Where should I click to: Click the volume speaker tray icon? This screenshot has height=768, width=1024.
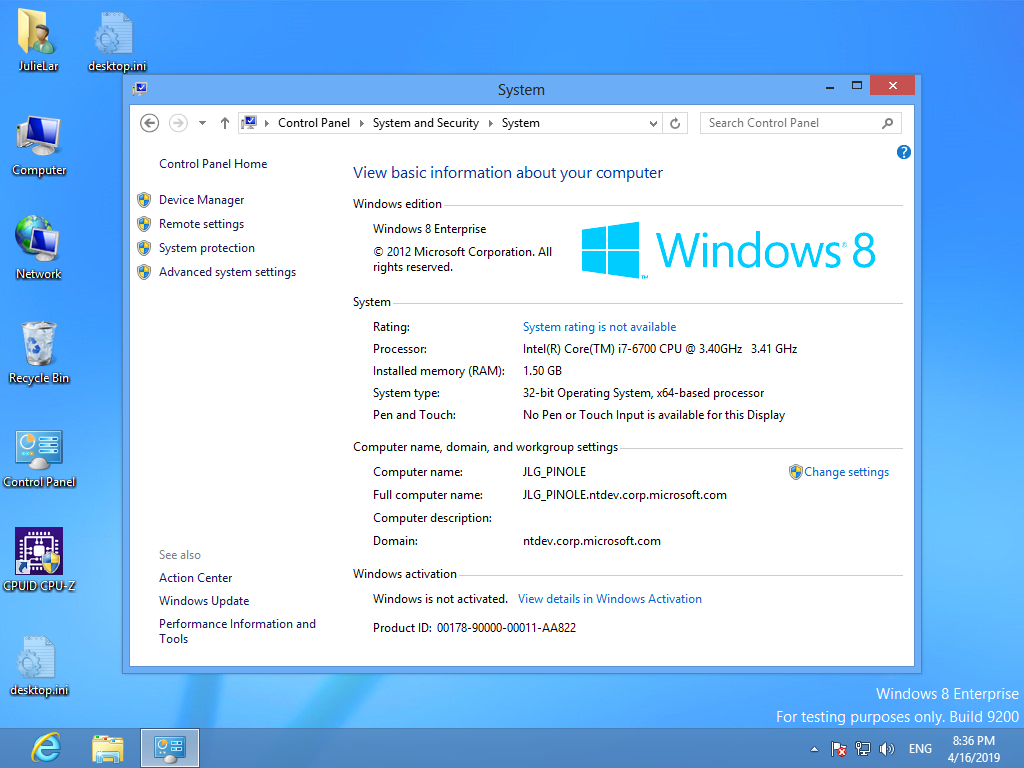pyautogui.click(x=886, y=749)
